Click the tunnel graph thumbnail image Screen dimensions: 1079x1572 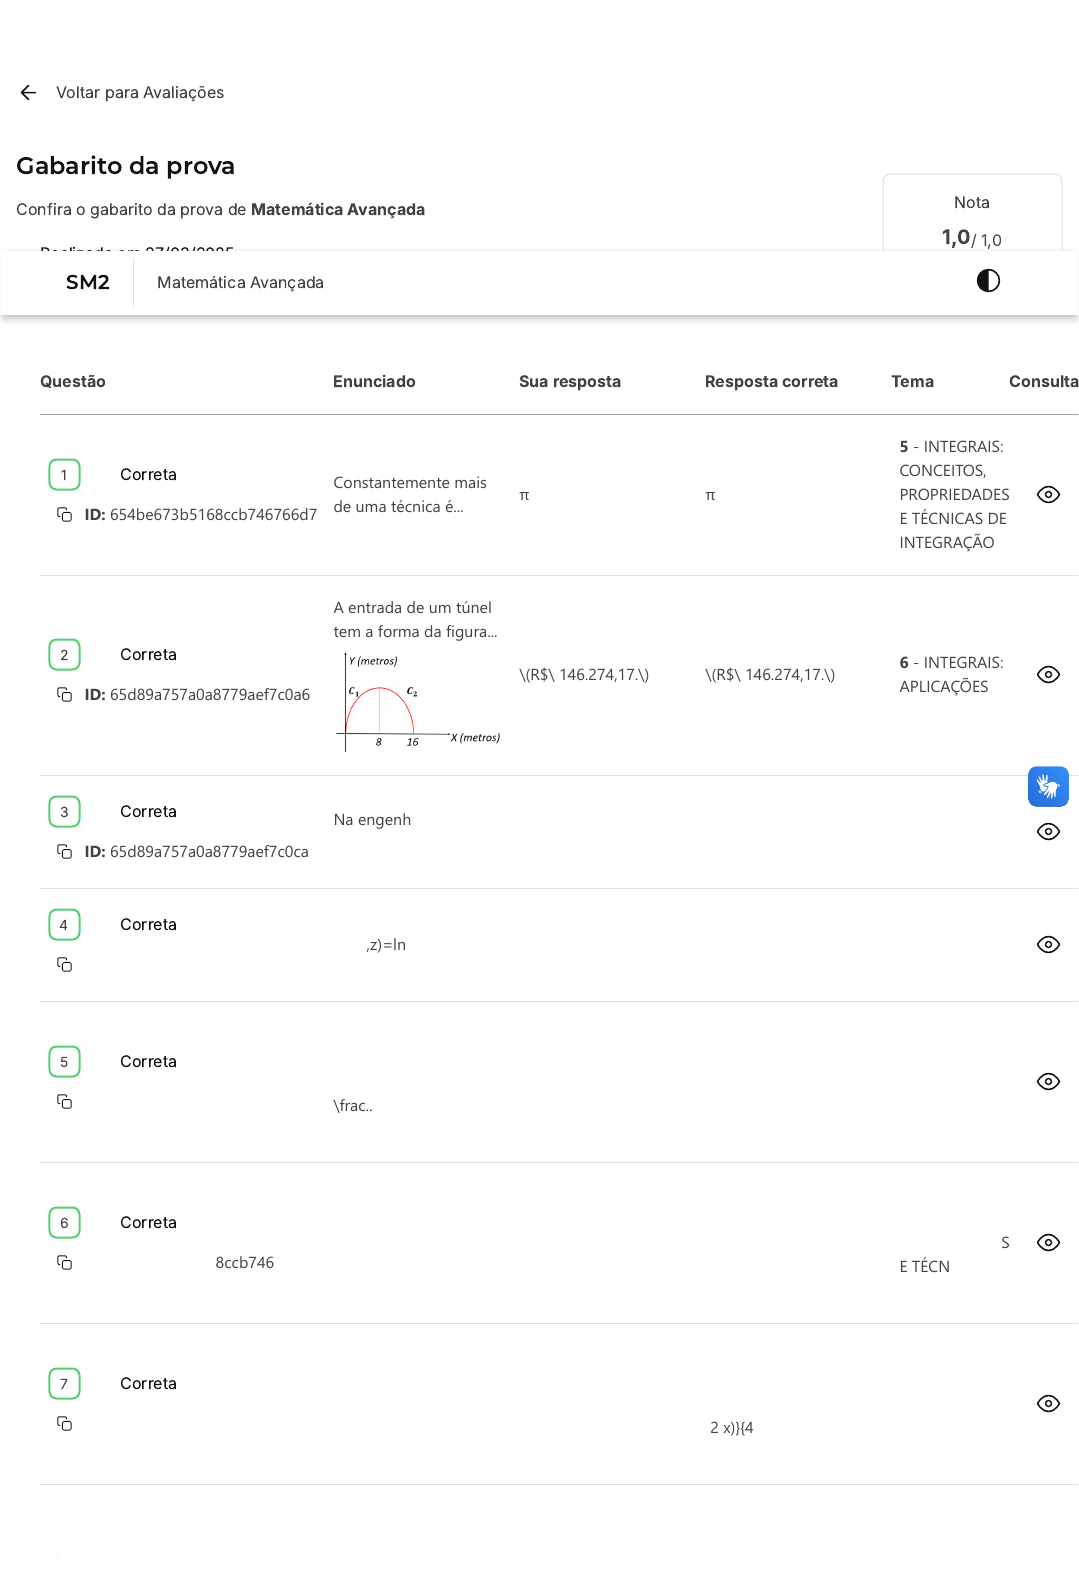(x=418, y=701)
